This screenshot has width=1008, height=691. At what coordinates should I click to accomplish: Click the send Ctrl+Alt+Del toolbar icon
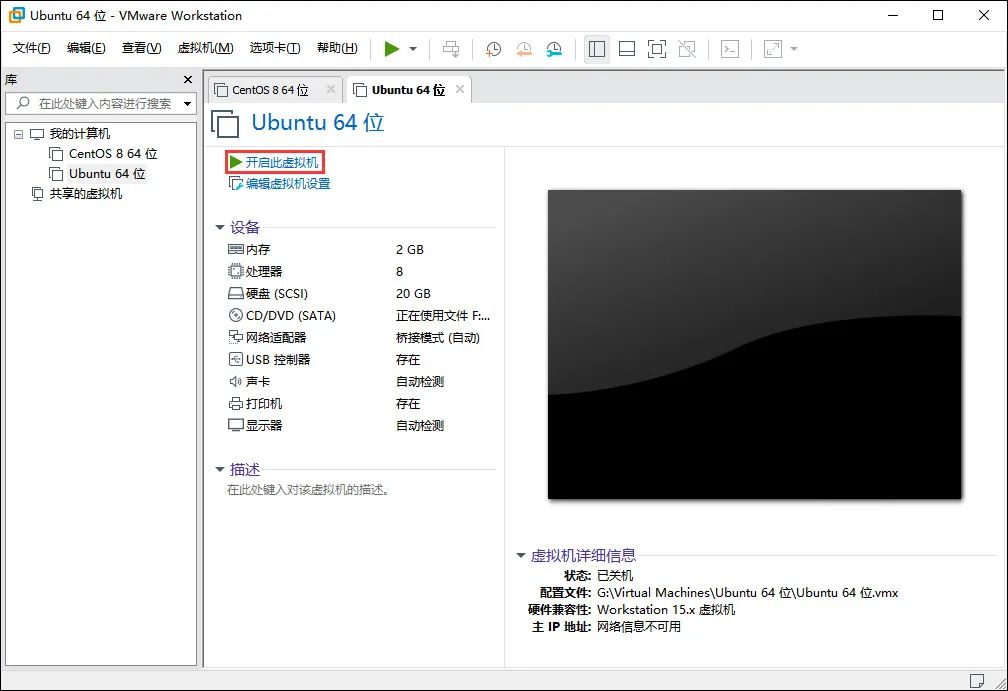[451, 49]
